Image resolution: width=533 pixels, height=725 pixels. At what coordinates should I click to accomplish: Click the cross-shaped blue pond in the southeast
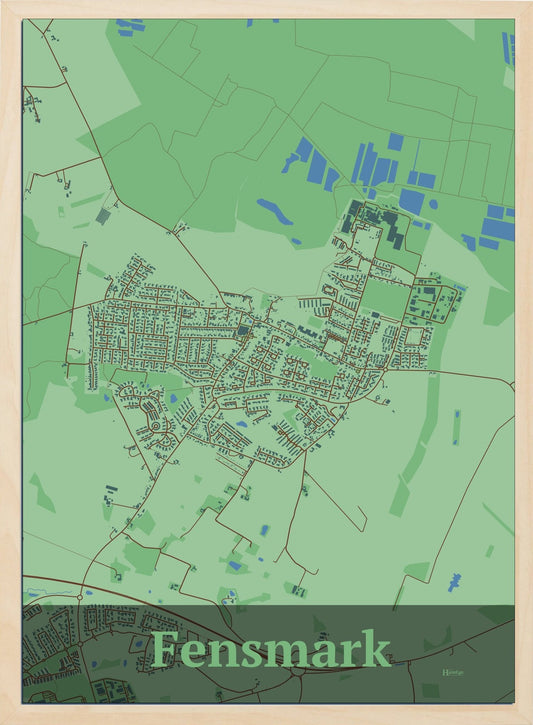click(x=454, y=582)
